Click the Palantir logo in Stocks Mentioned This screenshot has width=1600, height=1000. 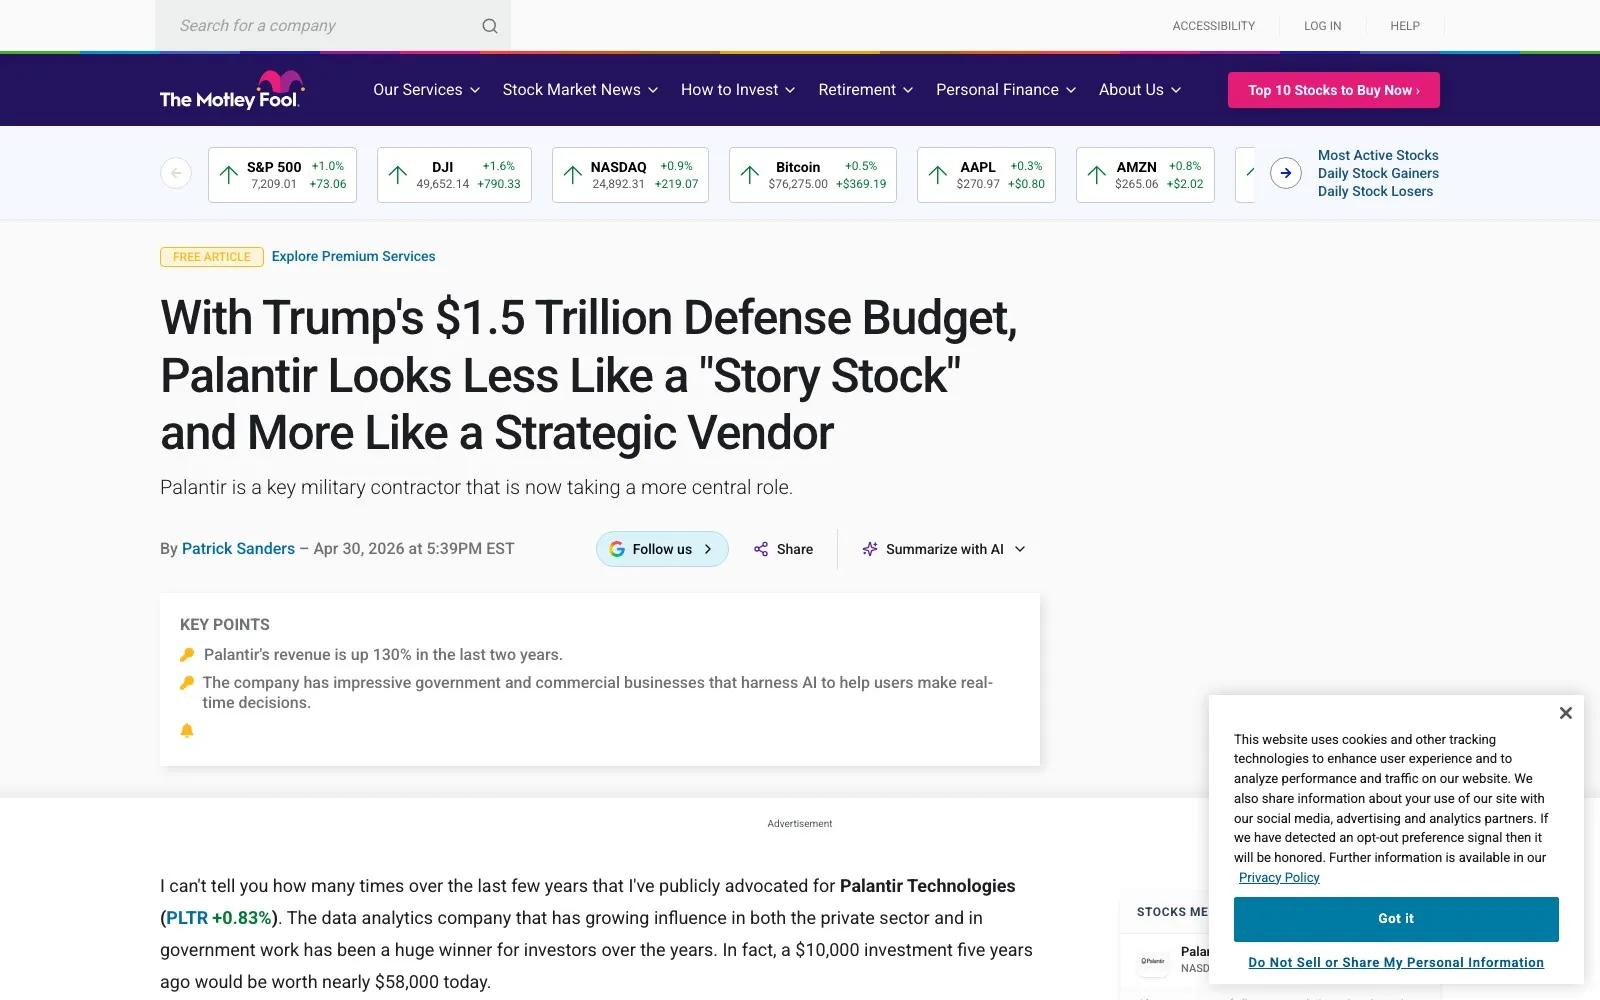point(1153,961)
